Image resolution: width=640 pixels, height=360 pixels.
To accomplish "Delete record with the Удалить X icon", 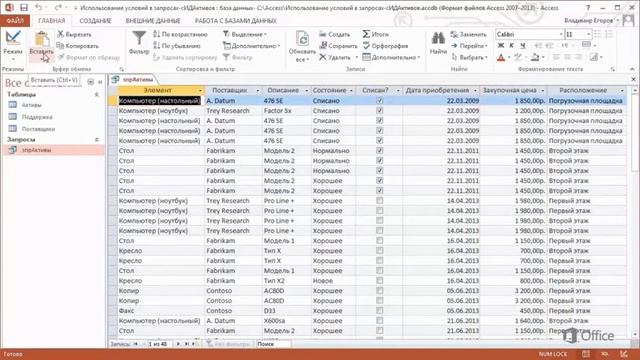I will pos(323,57).
